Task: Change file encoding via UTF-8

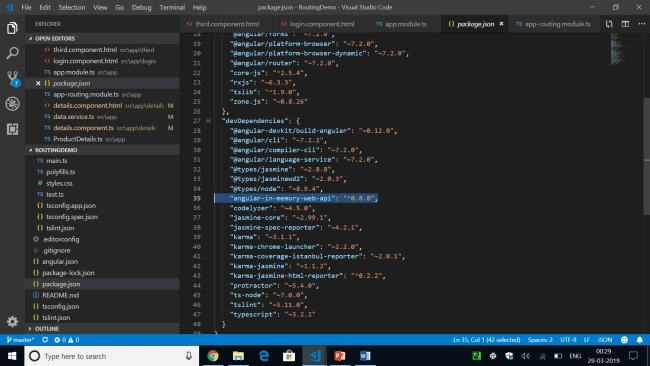Action: (568, 340)
